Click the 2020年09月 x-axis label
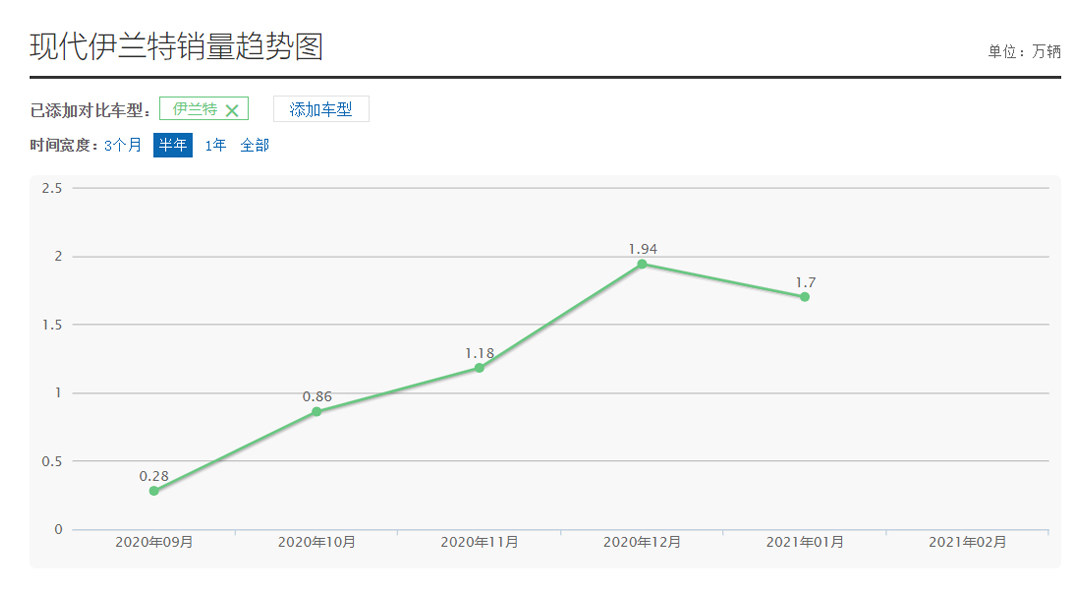This screenshot has height=600, width=1080. (154, 542)
